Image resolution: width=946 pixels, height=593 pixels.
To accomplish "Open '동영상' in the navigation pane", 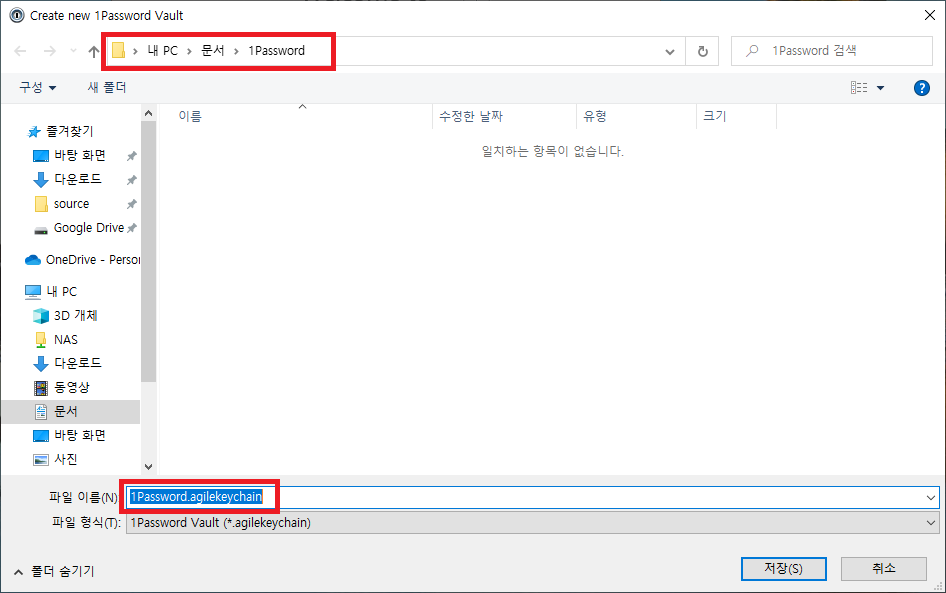I will [72, 387].
